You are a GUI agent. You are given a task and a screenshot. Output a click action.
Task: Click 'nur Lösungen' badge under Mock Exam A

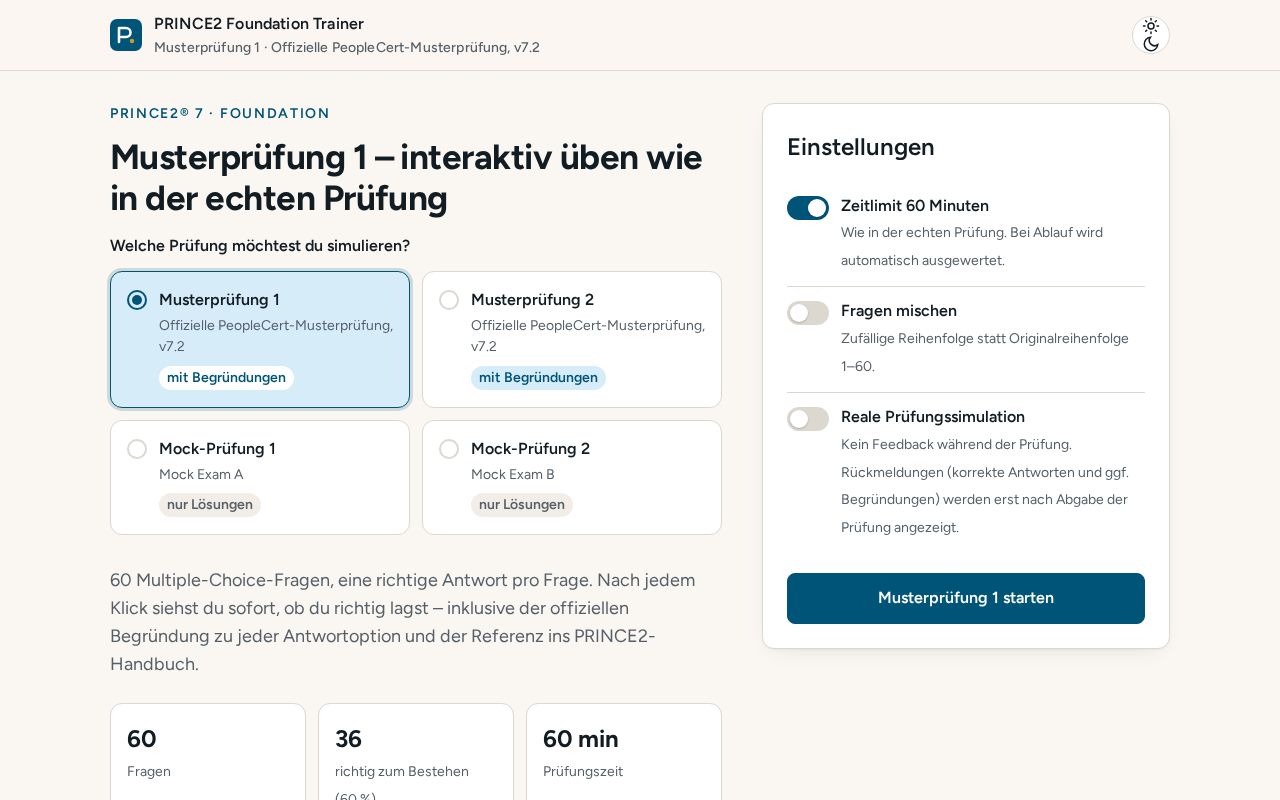click(210, 504)
